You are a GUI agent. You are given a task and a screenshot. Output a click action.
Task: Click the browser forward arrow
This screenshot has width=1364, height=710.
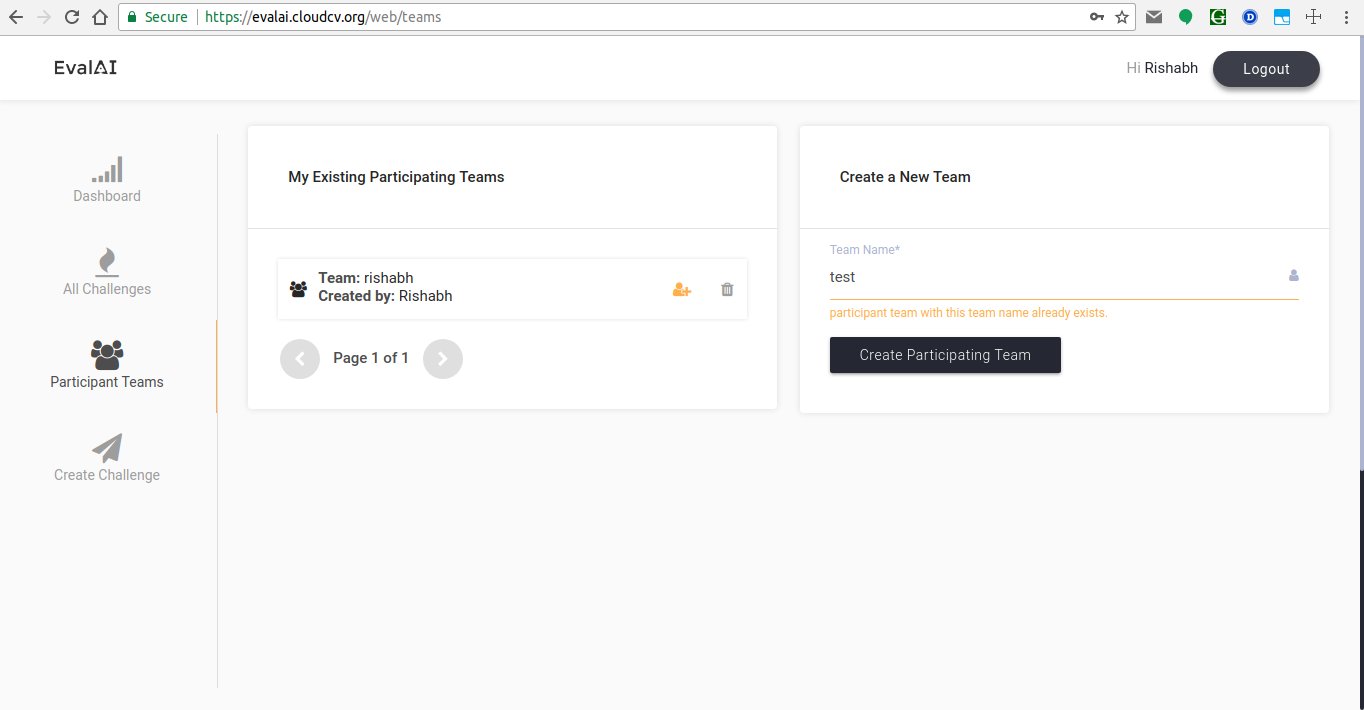coord(43,17)
